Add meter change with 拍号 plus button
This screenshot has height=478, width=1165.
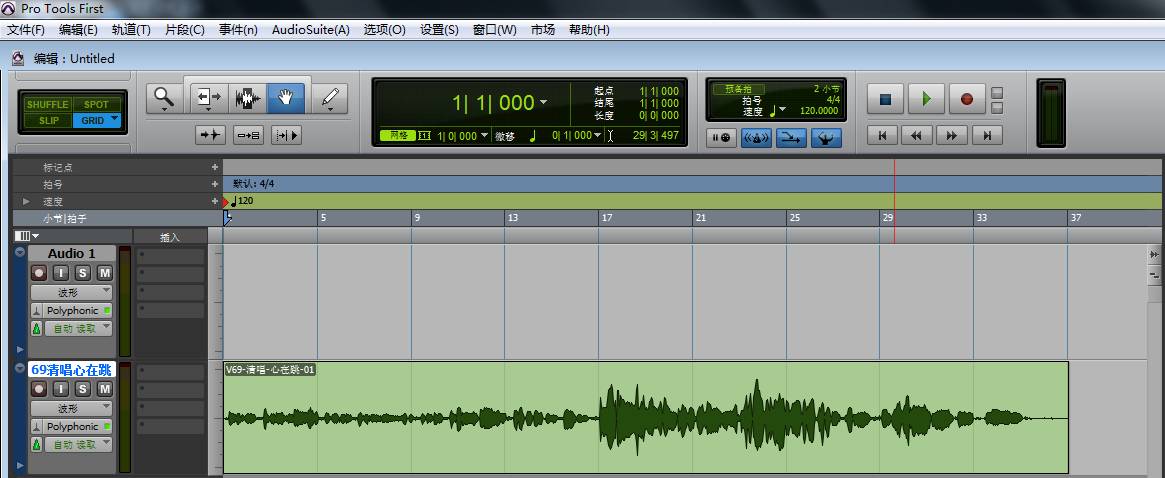[x=215, y=184]
